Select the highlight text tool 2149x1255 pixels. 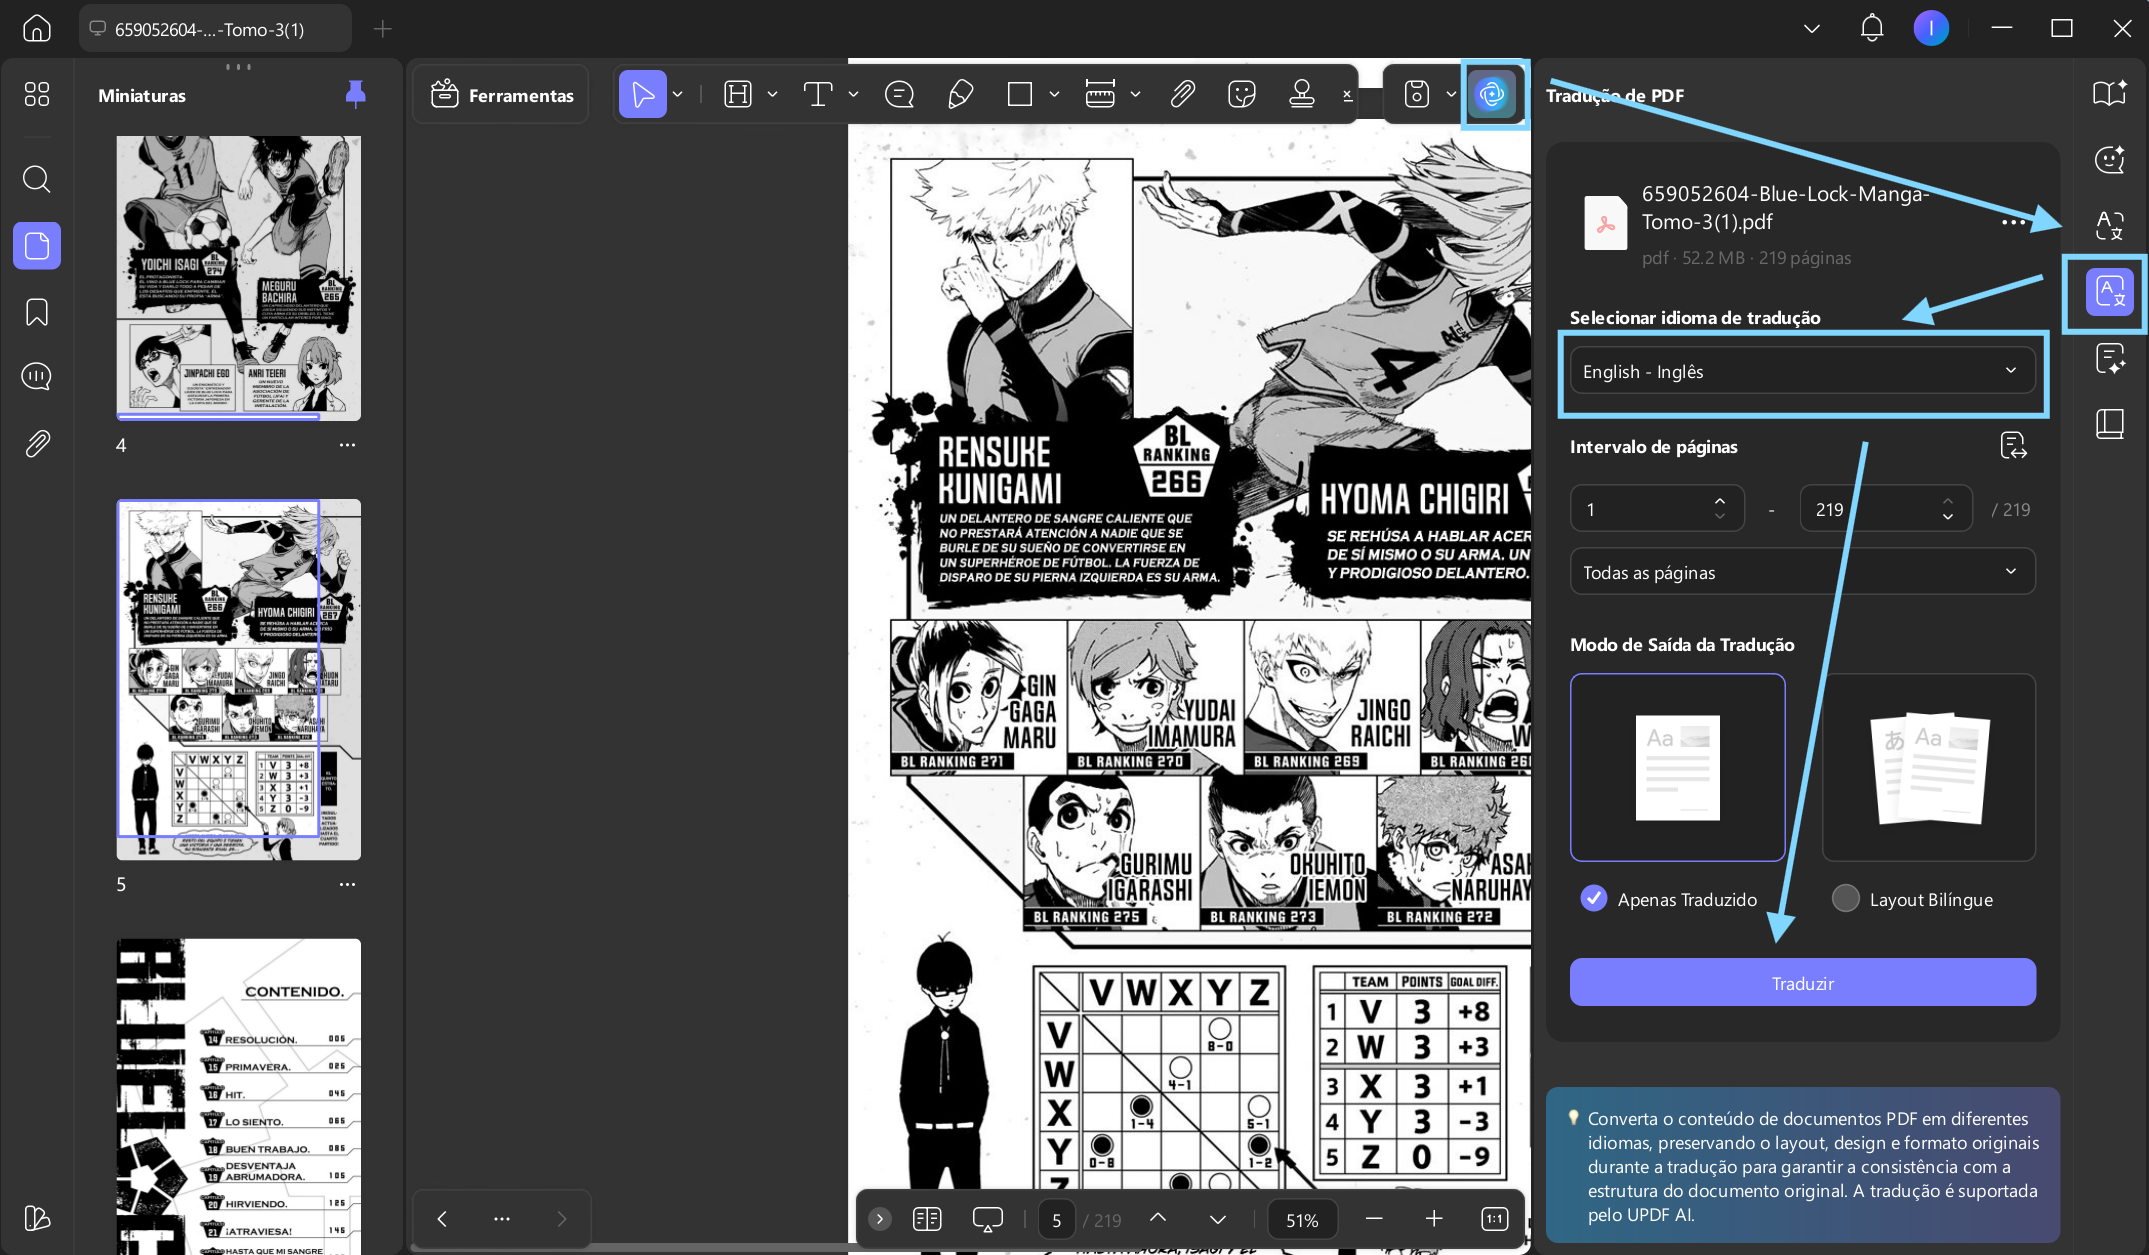[x=737, y=95]
